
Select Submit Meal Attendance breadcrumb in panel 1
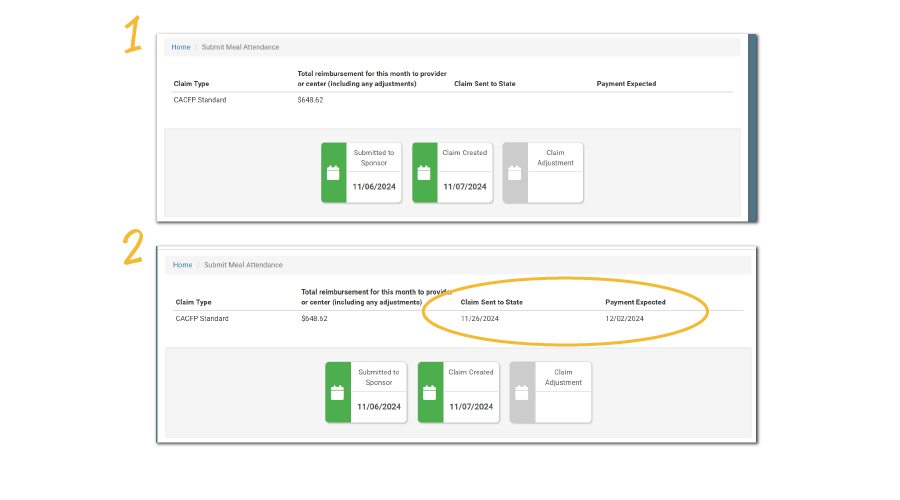click(241, 47)
